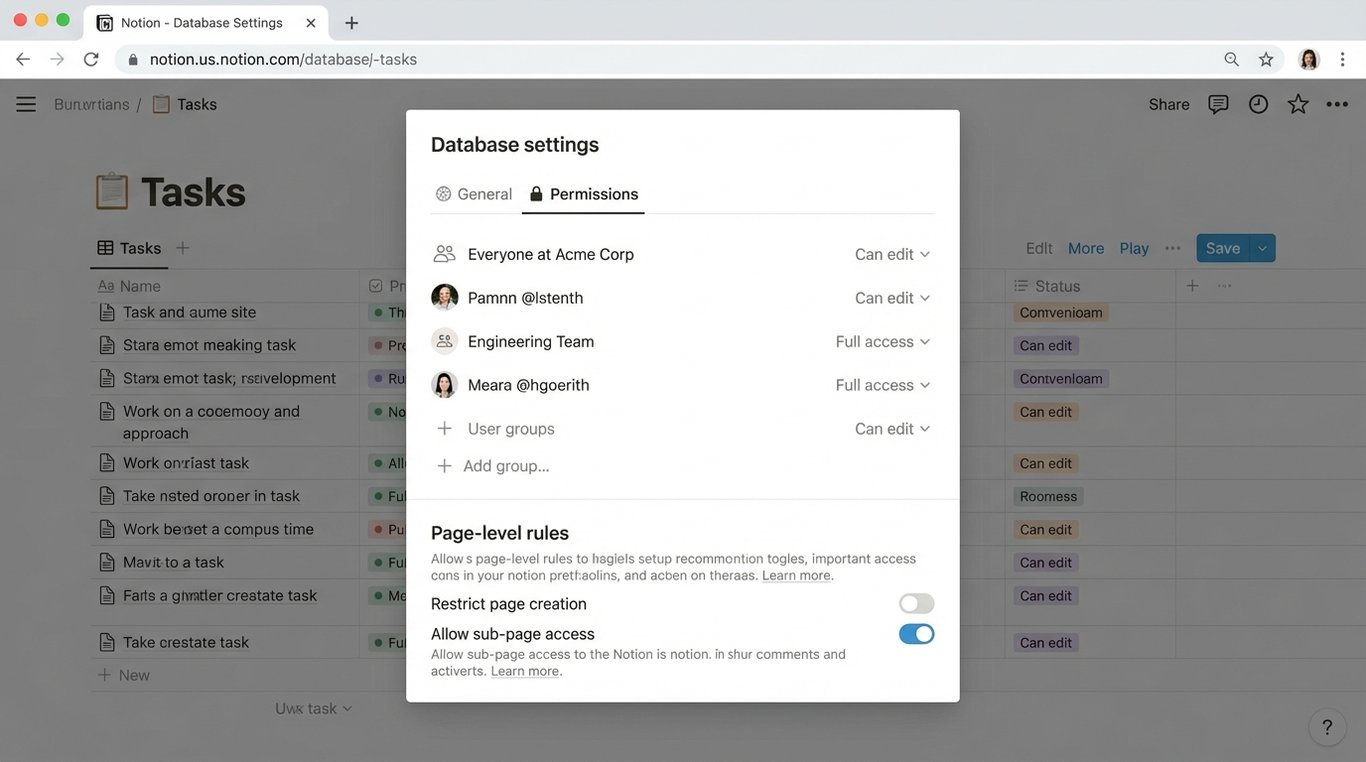
Task: Open the browser profile avatar
Action: point(1309,59)
